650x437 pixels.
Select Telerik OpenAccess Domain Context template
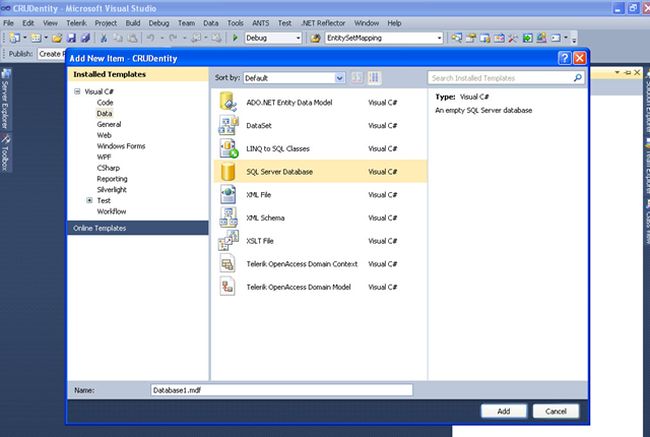pos(320,264)
